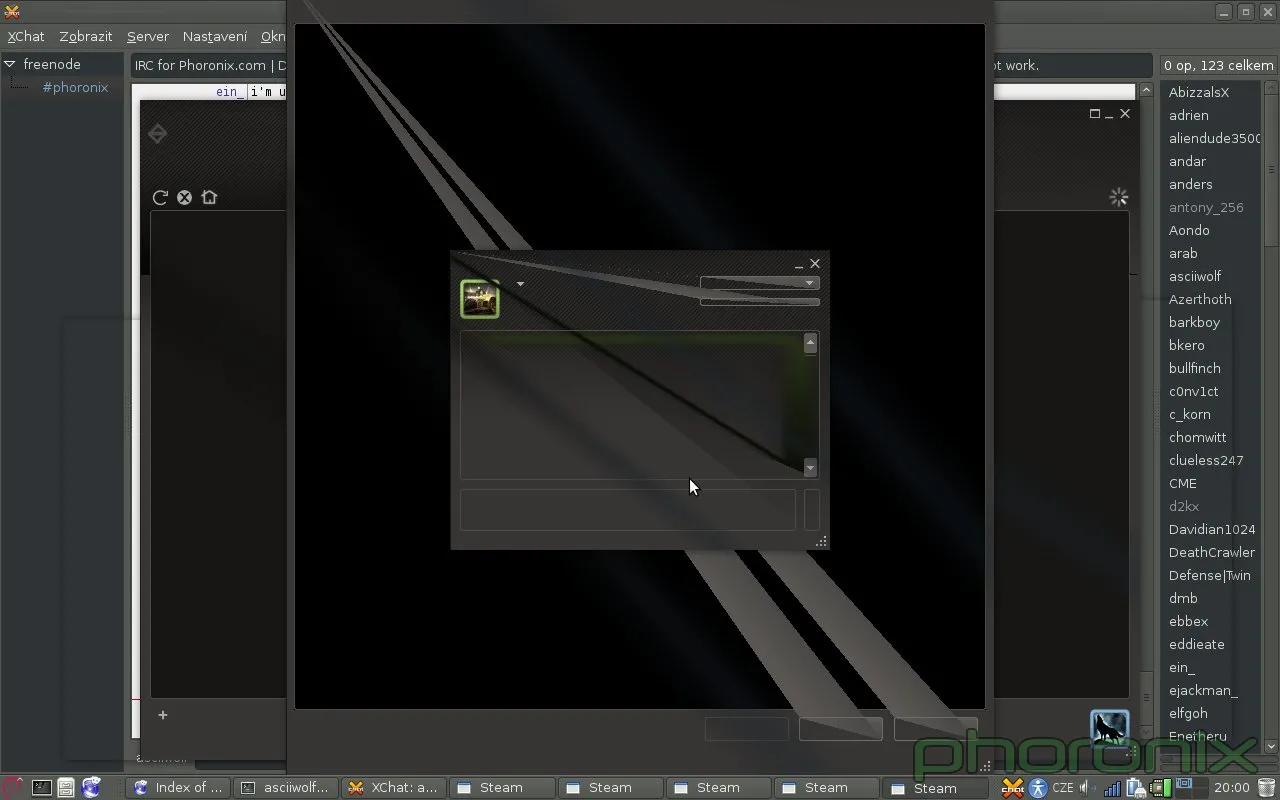Image resolution: width=1280 pixels, height=800 pixels.
Task: Open the dropdown arrow beside the chat avatar
Action: (x=520, y=284)
